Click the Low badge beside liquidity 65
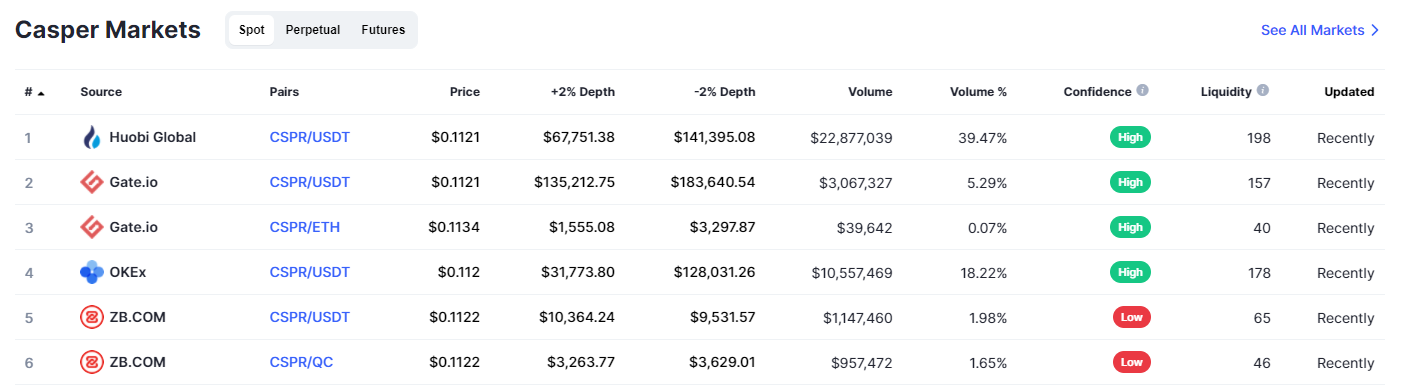Viewport: 1402px width, 385px height. click(x=1132, y=317)
